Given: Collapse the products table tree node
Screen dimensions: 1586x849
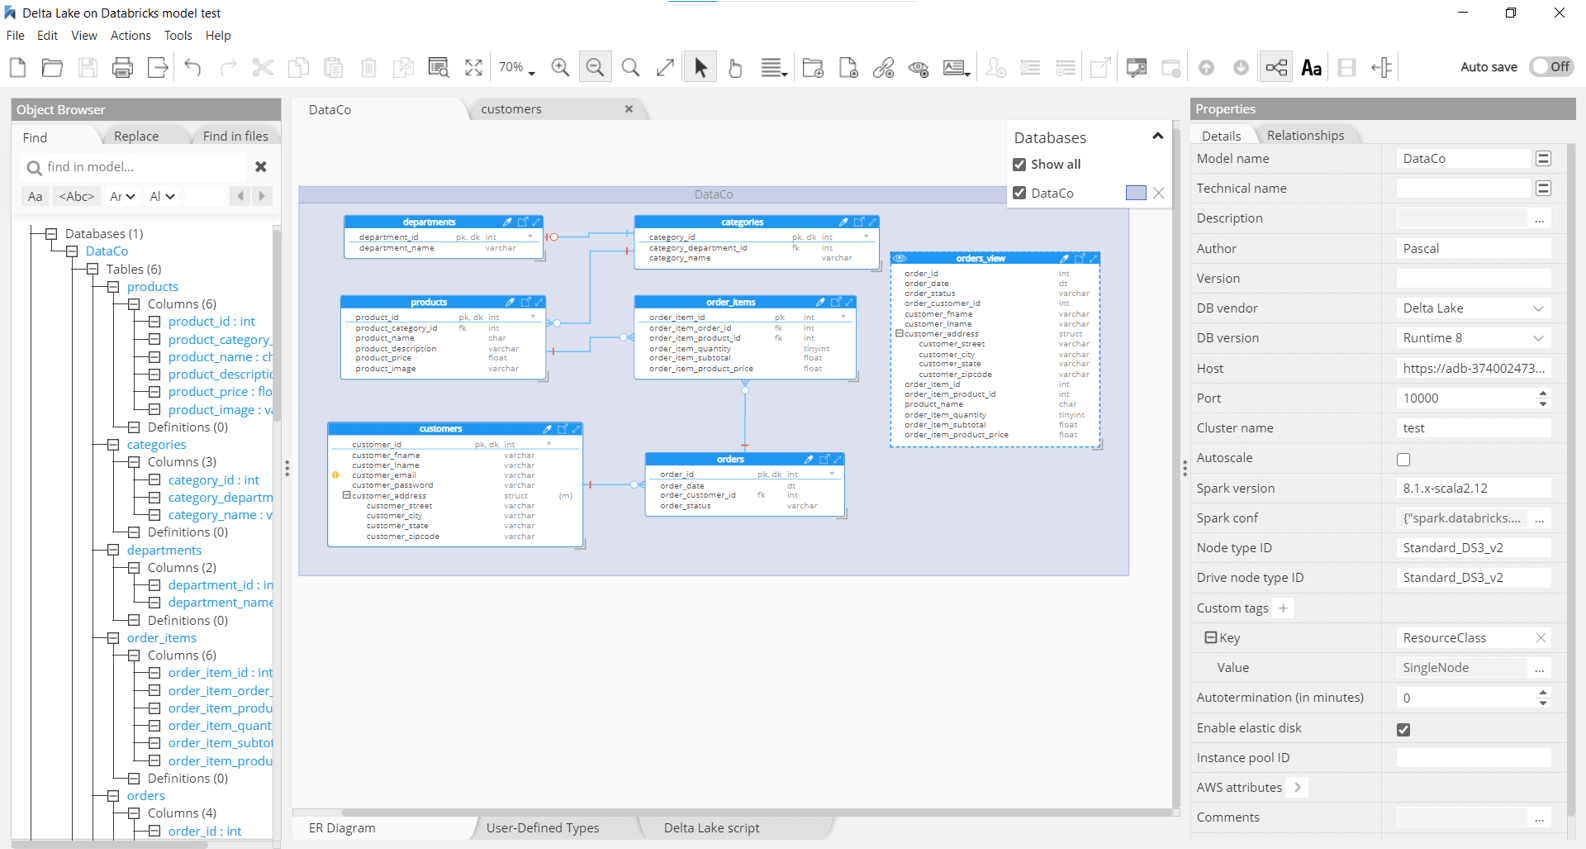Looking at the screenshot, I should point(114,287).
